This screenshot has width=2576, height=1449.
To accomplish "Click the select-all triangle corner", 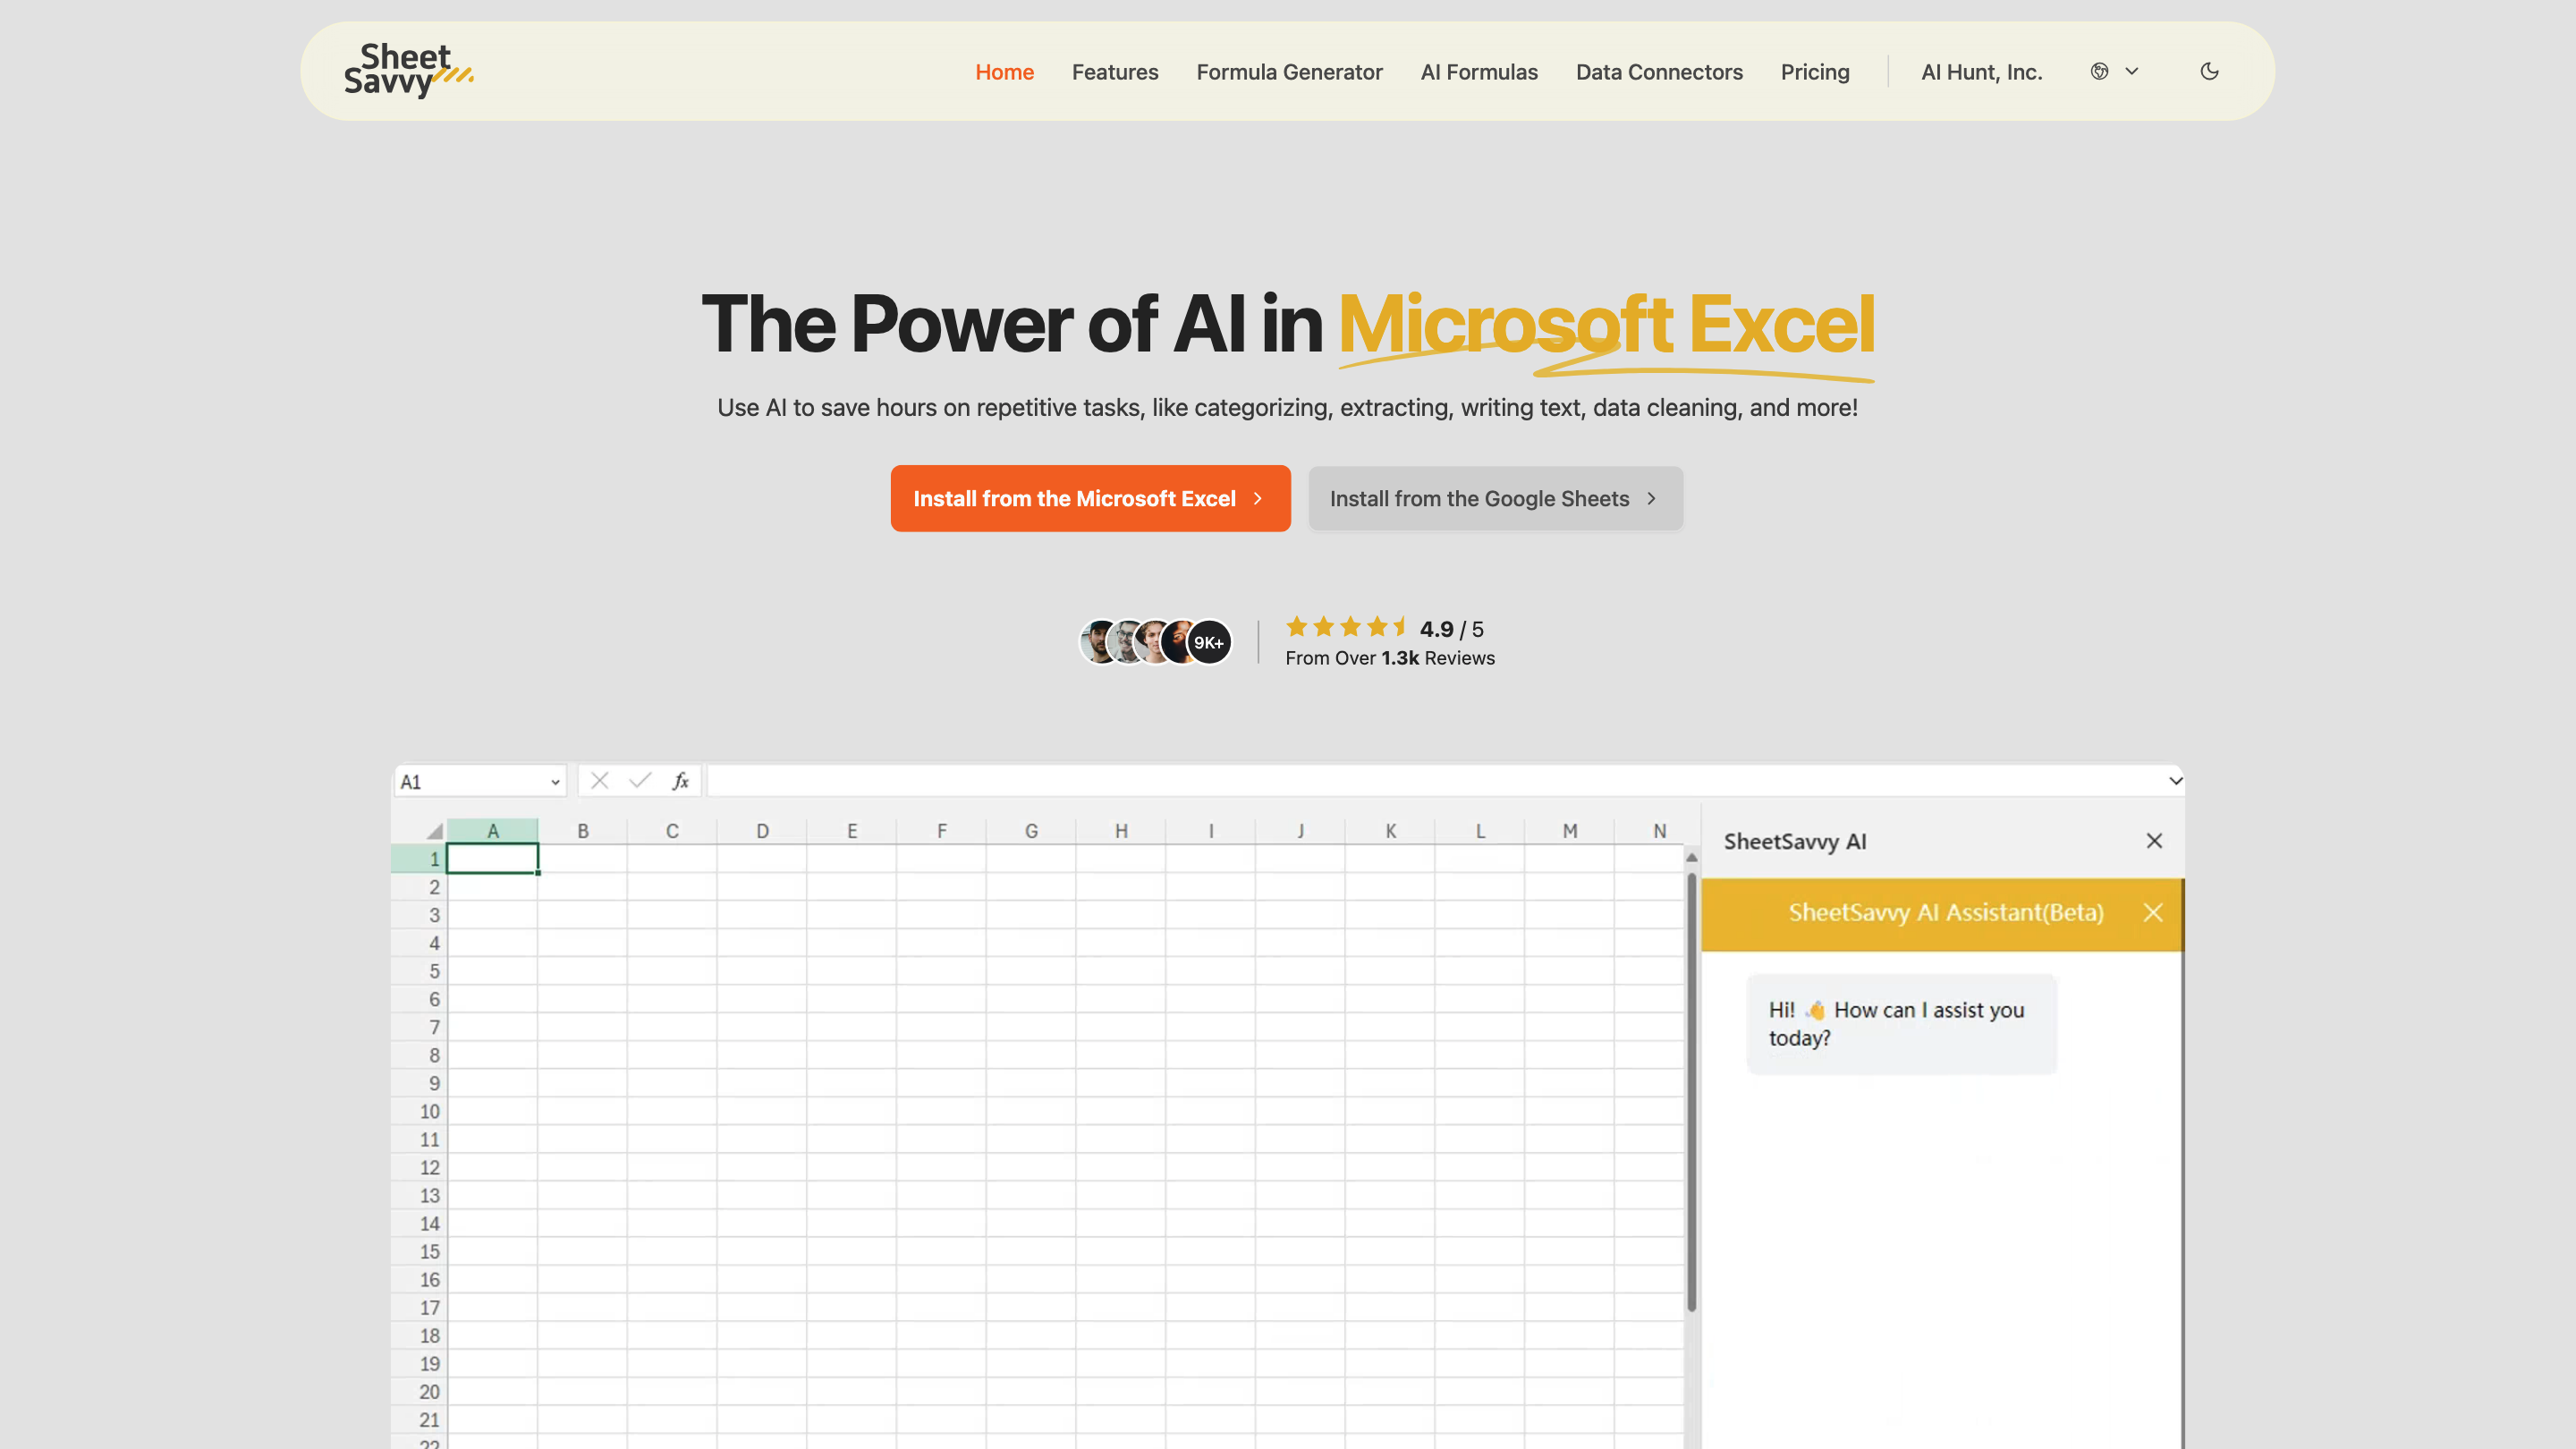I will (x=433, y=831).
